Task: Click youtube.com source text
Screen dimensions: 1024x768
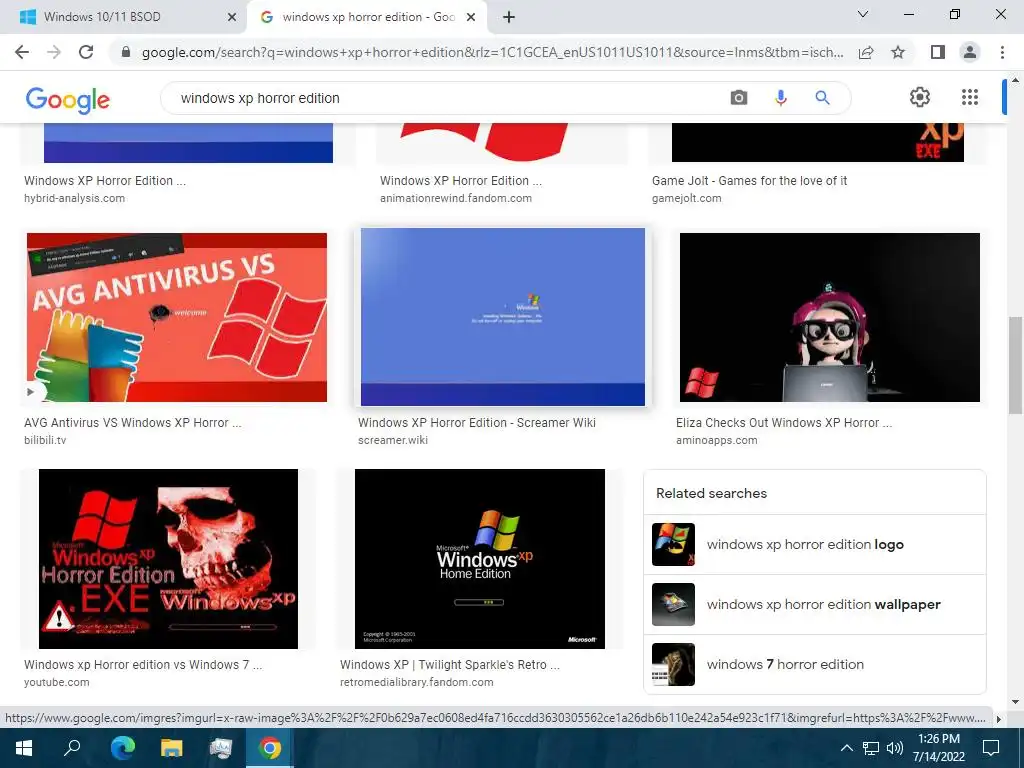Action: tap(57, 682)
